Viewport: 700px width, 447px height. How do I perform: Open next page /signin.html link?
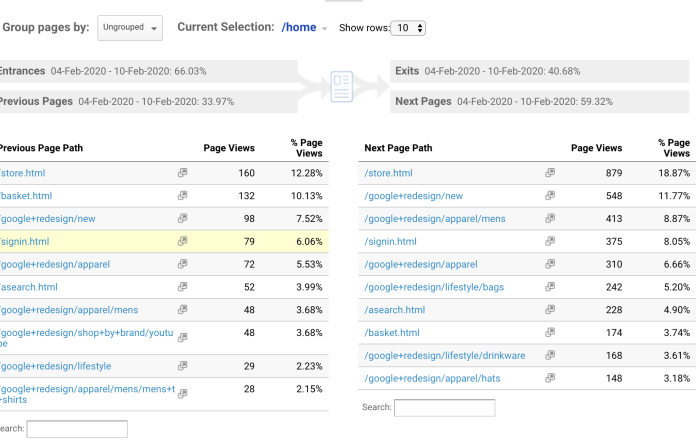click(x=390, y=241)
